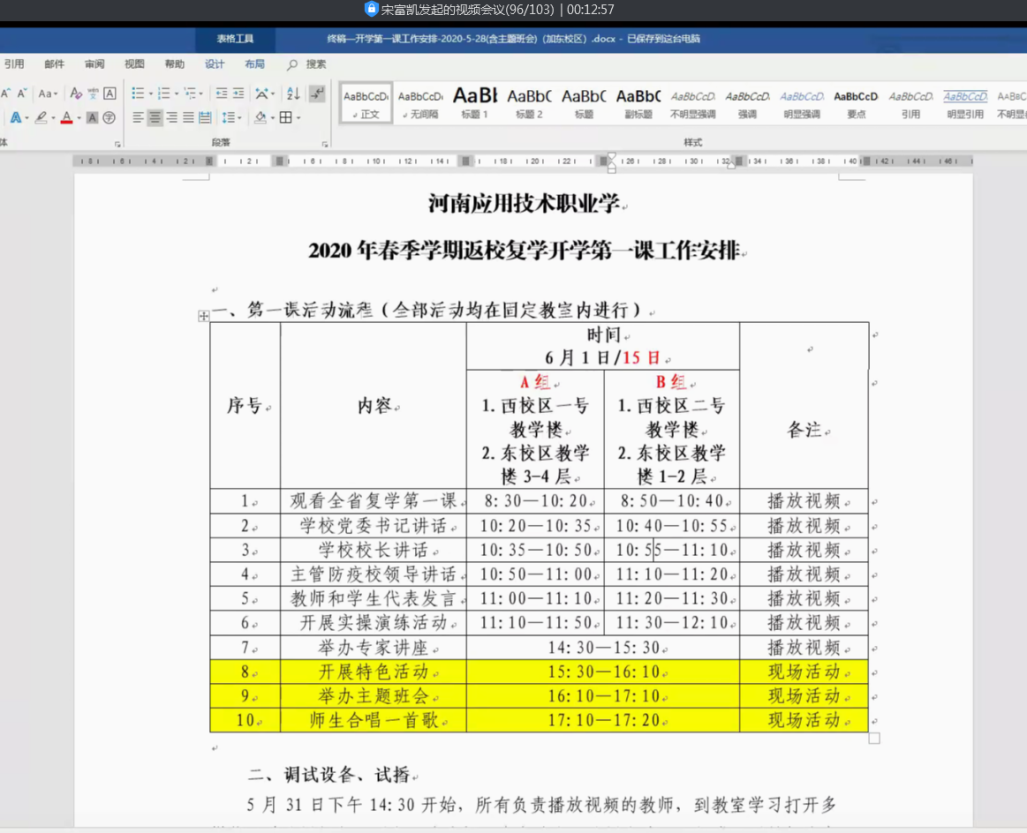Click the red font color swatch
Viewport: 1027px width, 833px height.
[x=66, y=118]
